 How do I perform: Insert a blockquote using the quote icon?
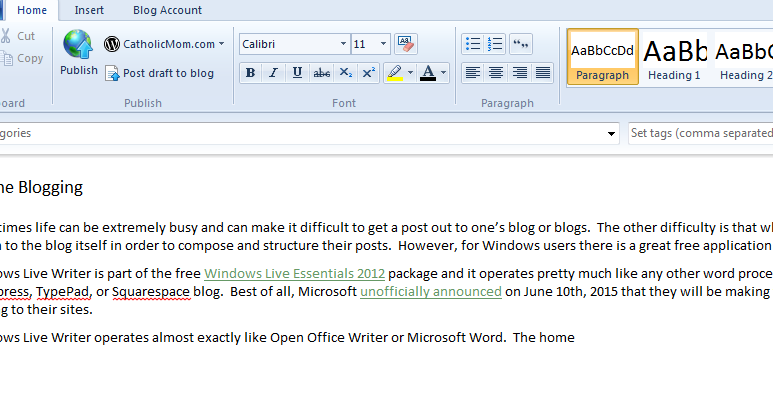click(520, 44)
